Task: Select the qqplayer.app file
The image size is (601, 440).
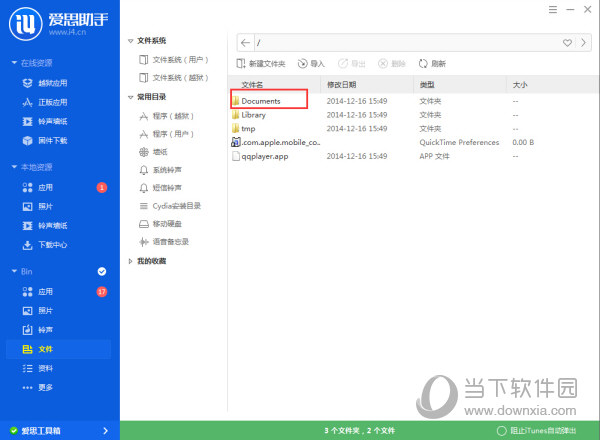Action: coord(260,156)
